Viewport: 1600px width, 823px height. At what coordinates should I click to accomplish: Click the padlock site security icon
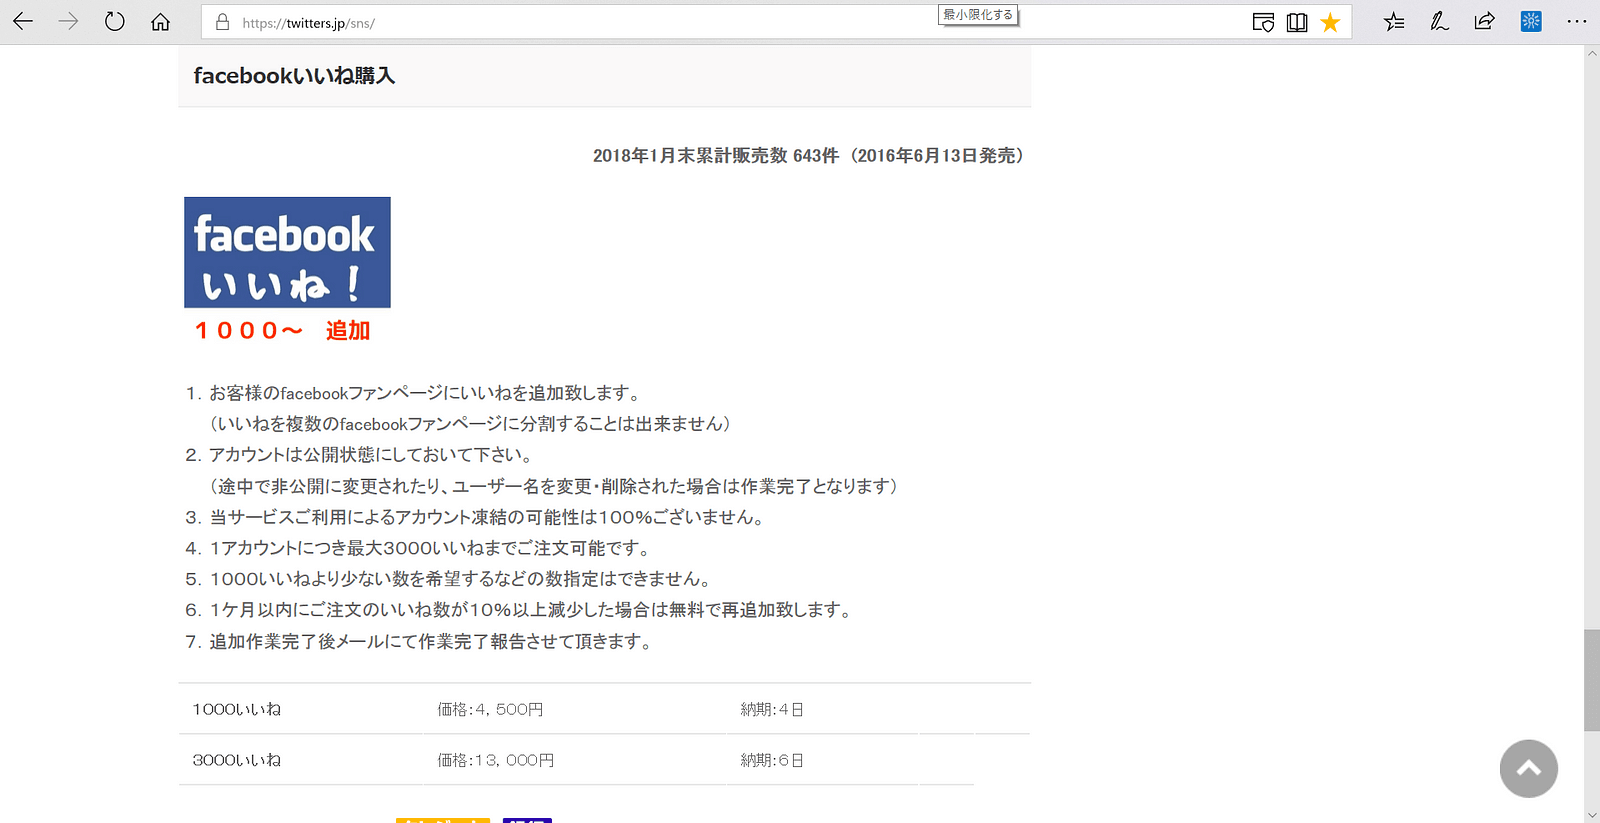[222, 22]
